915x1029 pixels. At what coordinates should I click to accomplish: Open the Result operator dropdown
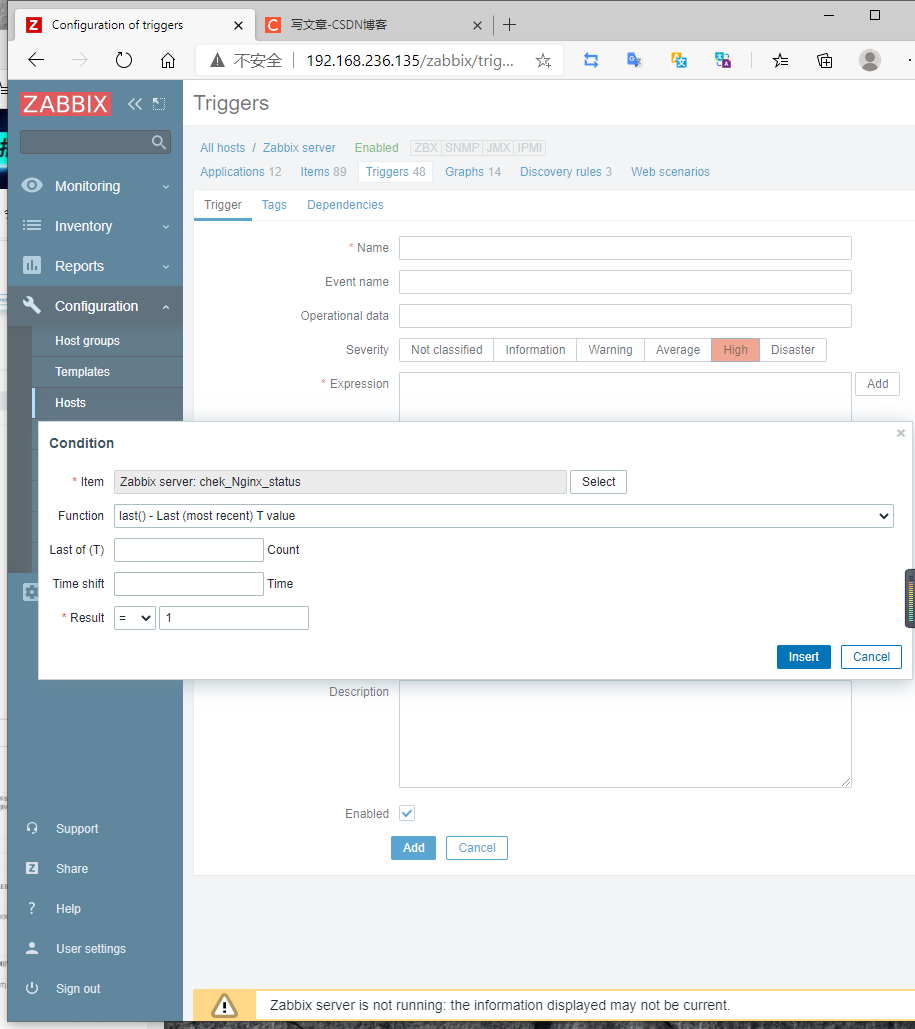[135, 618]
